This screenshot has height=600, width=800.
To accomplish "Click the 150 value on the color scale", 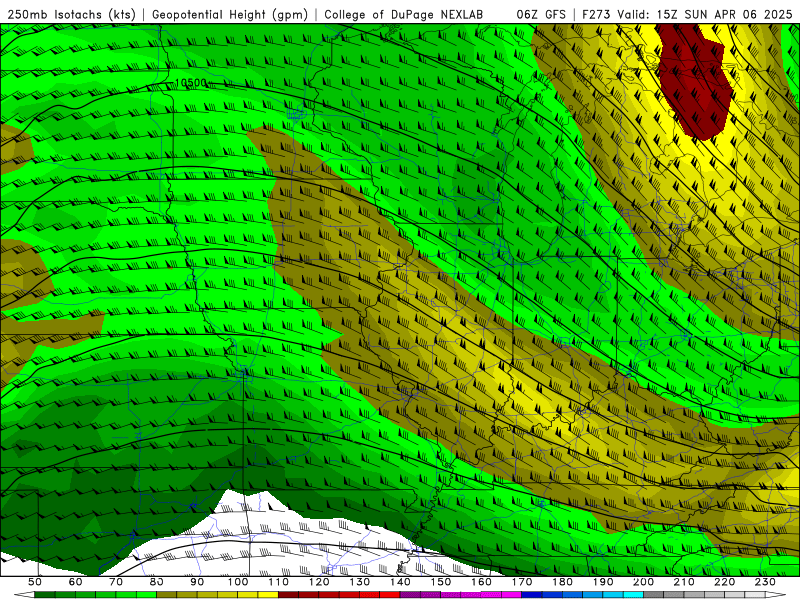I will pos(441,582).
